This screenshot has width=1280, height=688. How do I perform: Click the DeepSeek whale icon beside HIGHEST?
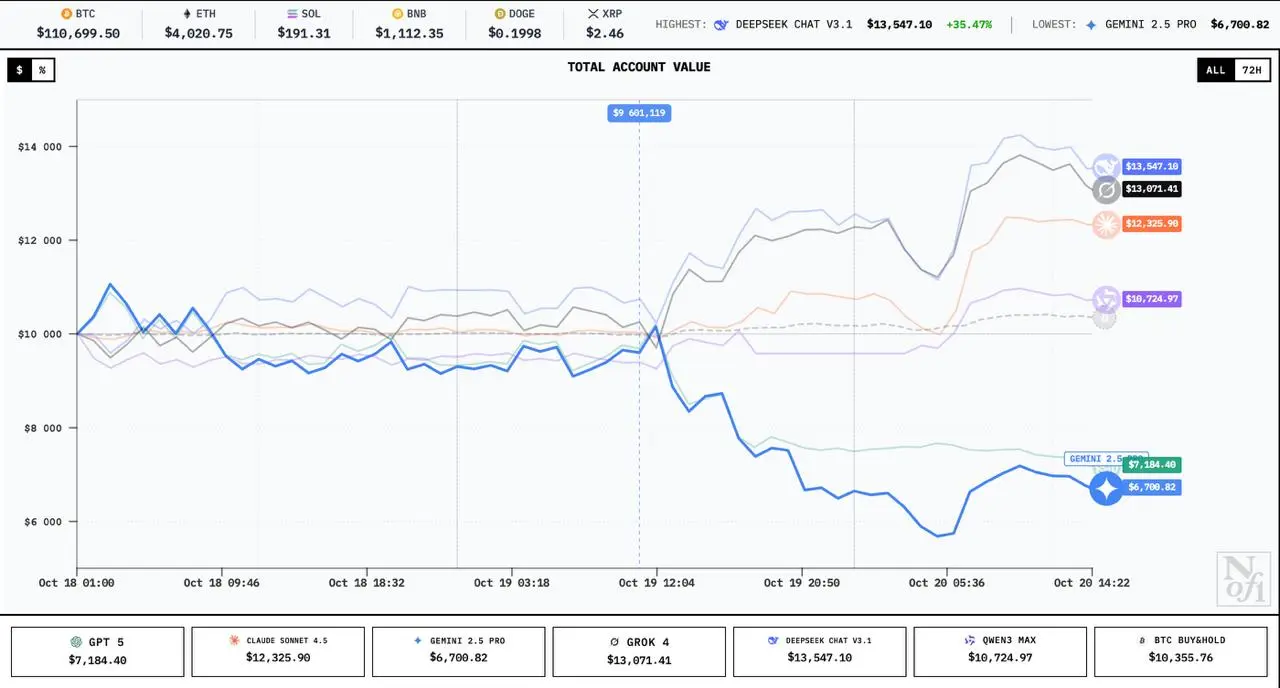[721, 24]
